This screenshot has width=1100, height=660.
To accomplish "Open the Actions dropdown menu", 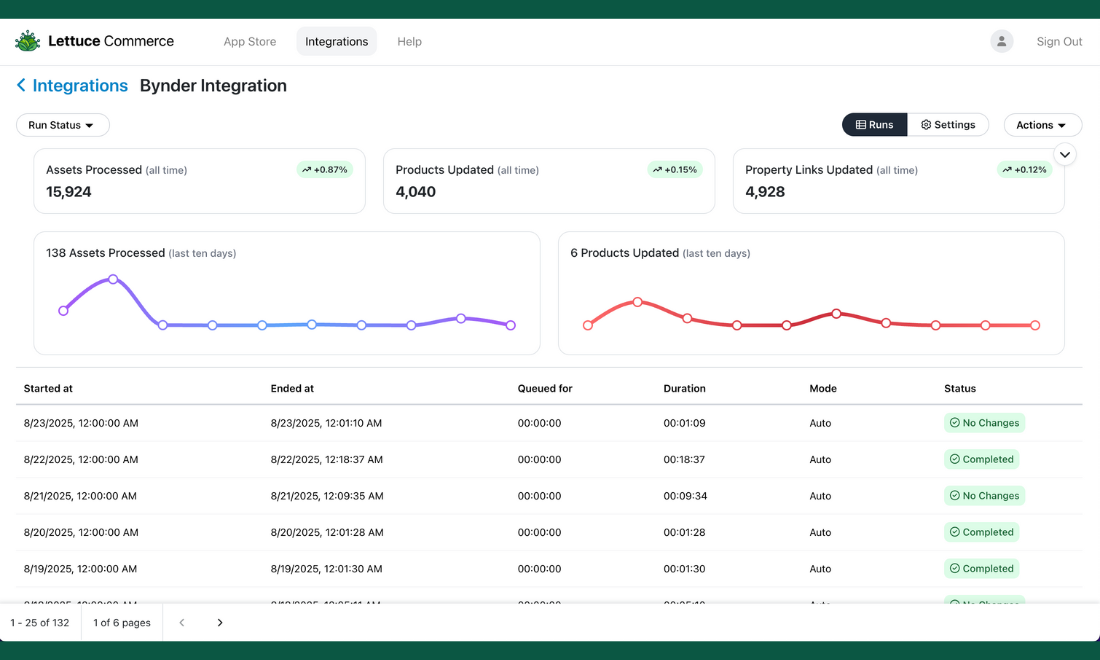I will tap(1042, 125).
